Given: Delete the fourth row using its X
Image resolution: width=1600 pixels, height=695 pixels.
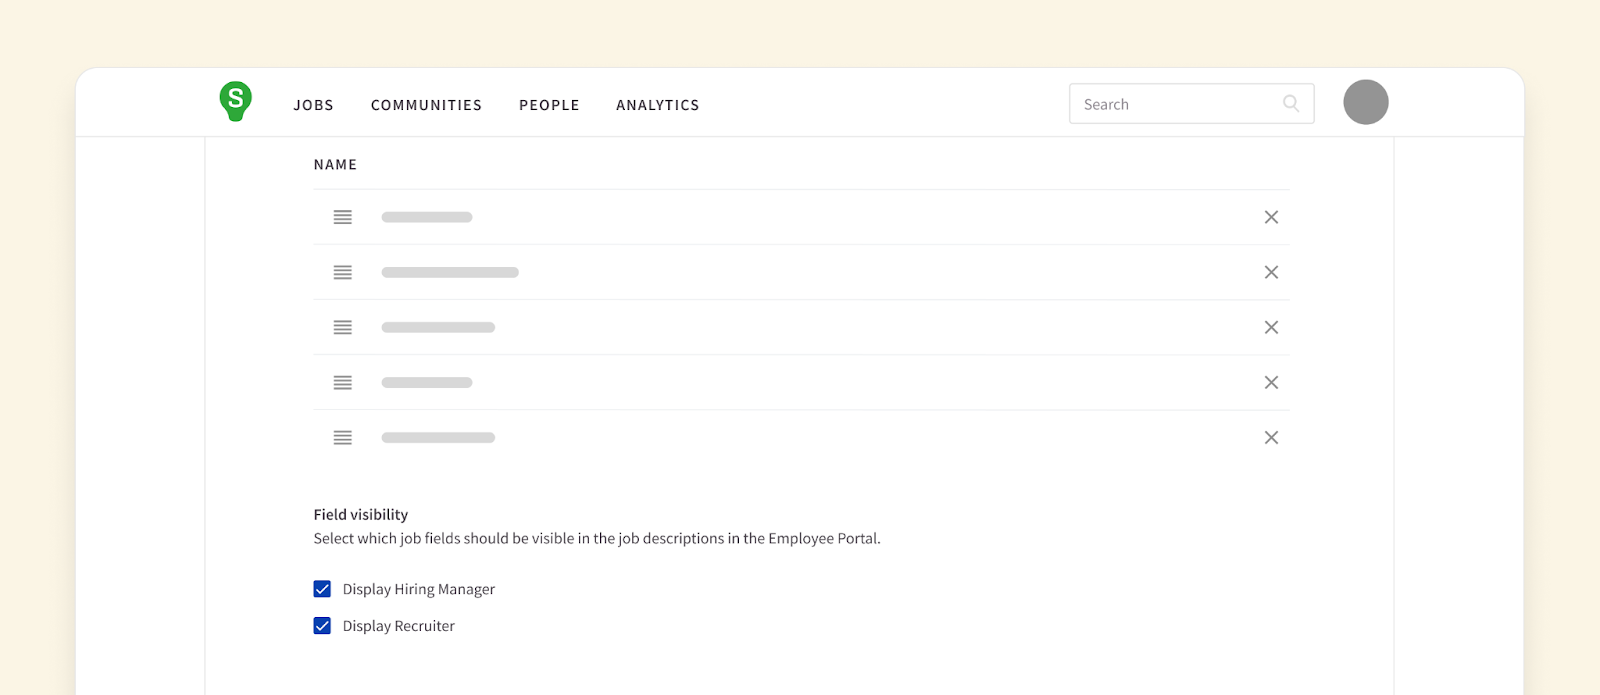Looking at the screenshot, I should click(1271, 382).
